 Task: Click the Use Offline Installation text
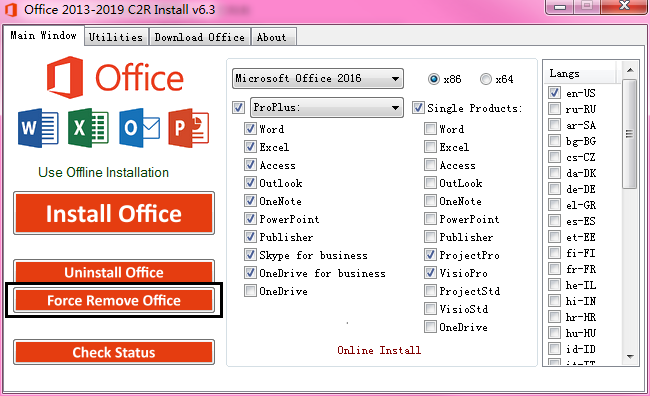[x=103, y=172]
